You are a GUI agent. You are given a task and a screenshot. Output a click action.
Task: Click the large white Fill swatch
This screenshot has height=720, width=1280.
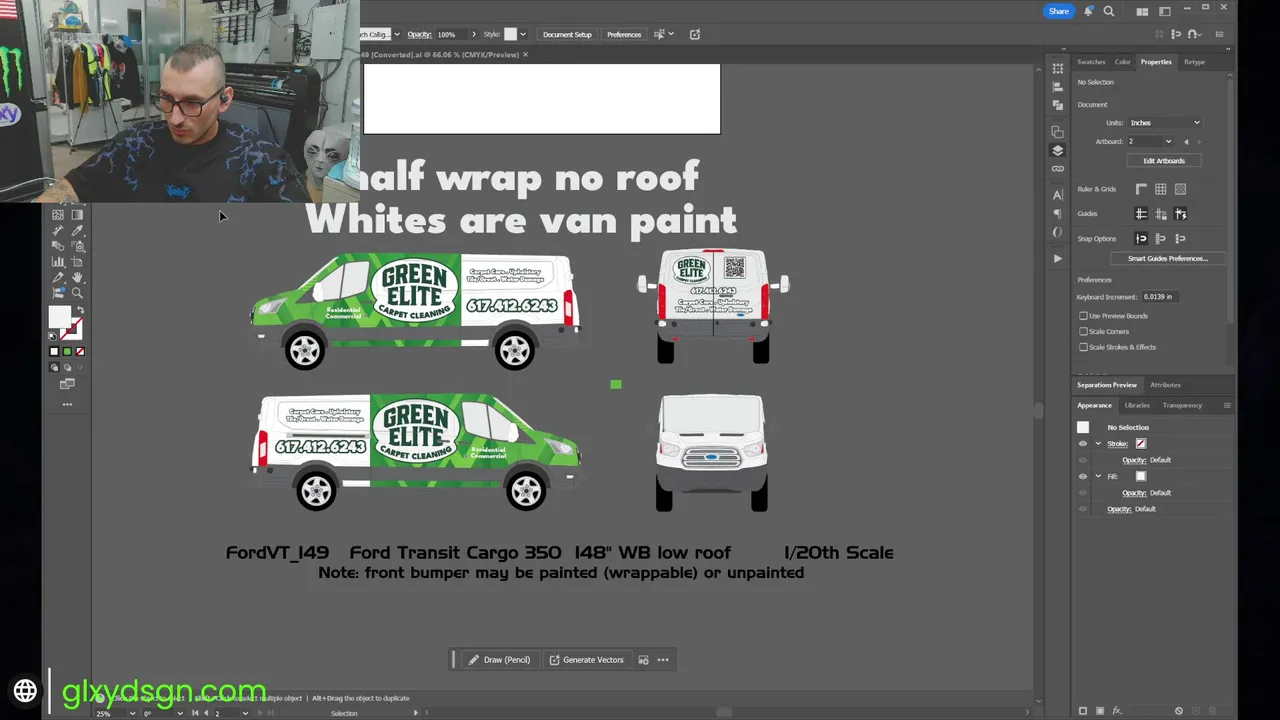coord(60,317)
